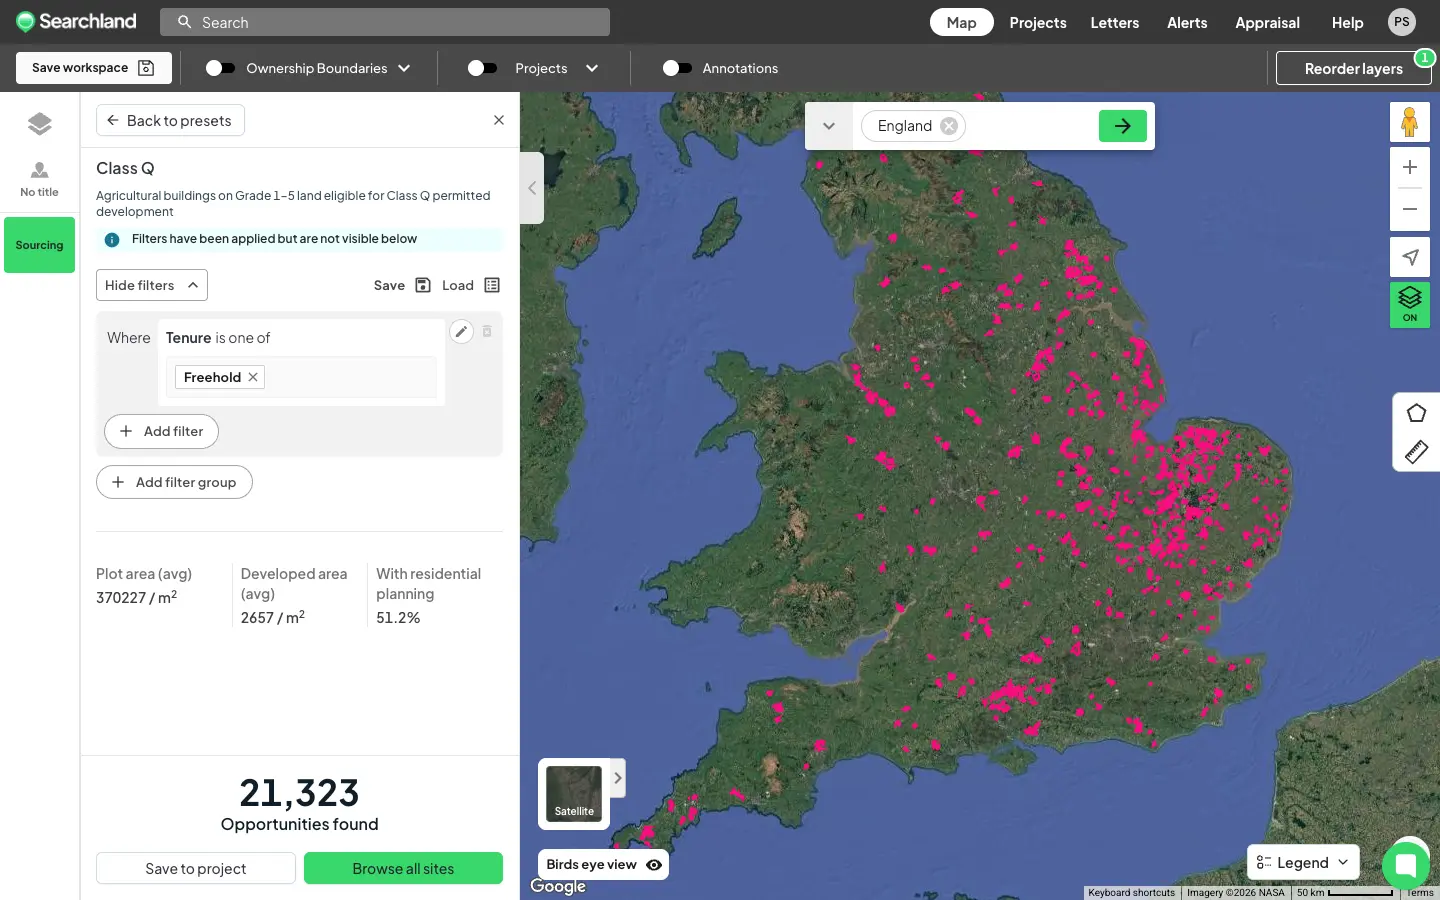Delete the Tenure filter with trash icon
This screenshot has width=1440, height=900.
(x=487, y=331)
